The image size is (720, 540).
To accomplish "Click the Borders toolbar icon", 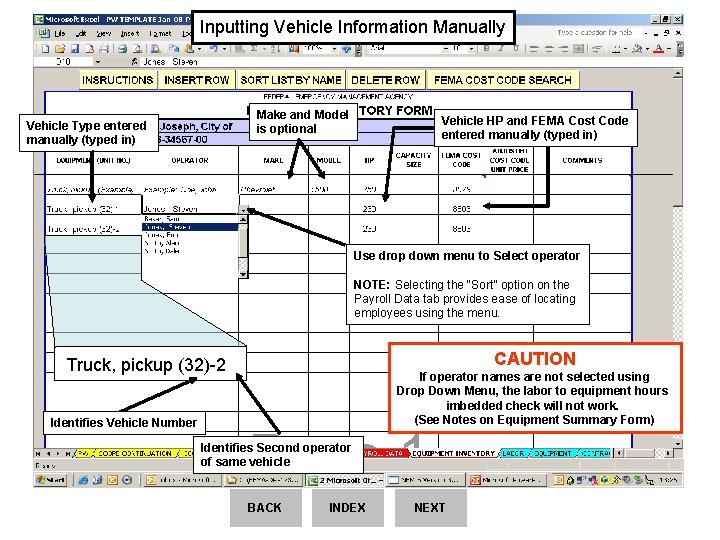I will tap(618, 49).
